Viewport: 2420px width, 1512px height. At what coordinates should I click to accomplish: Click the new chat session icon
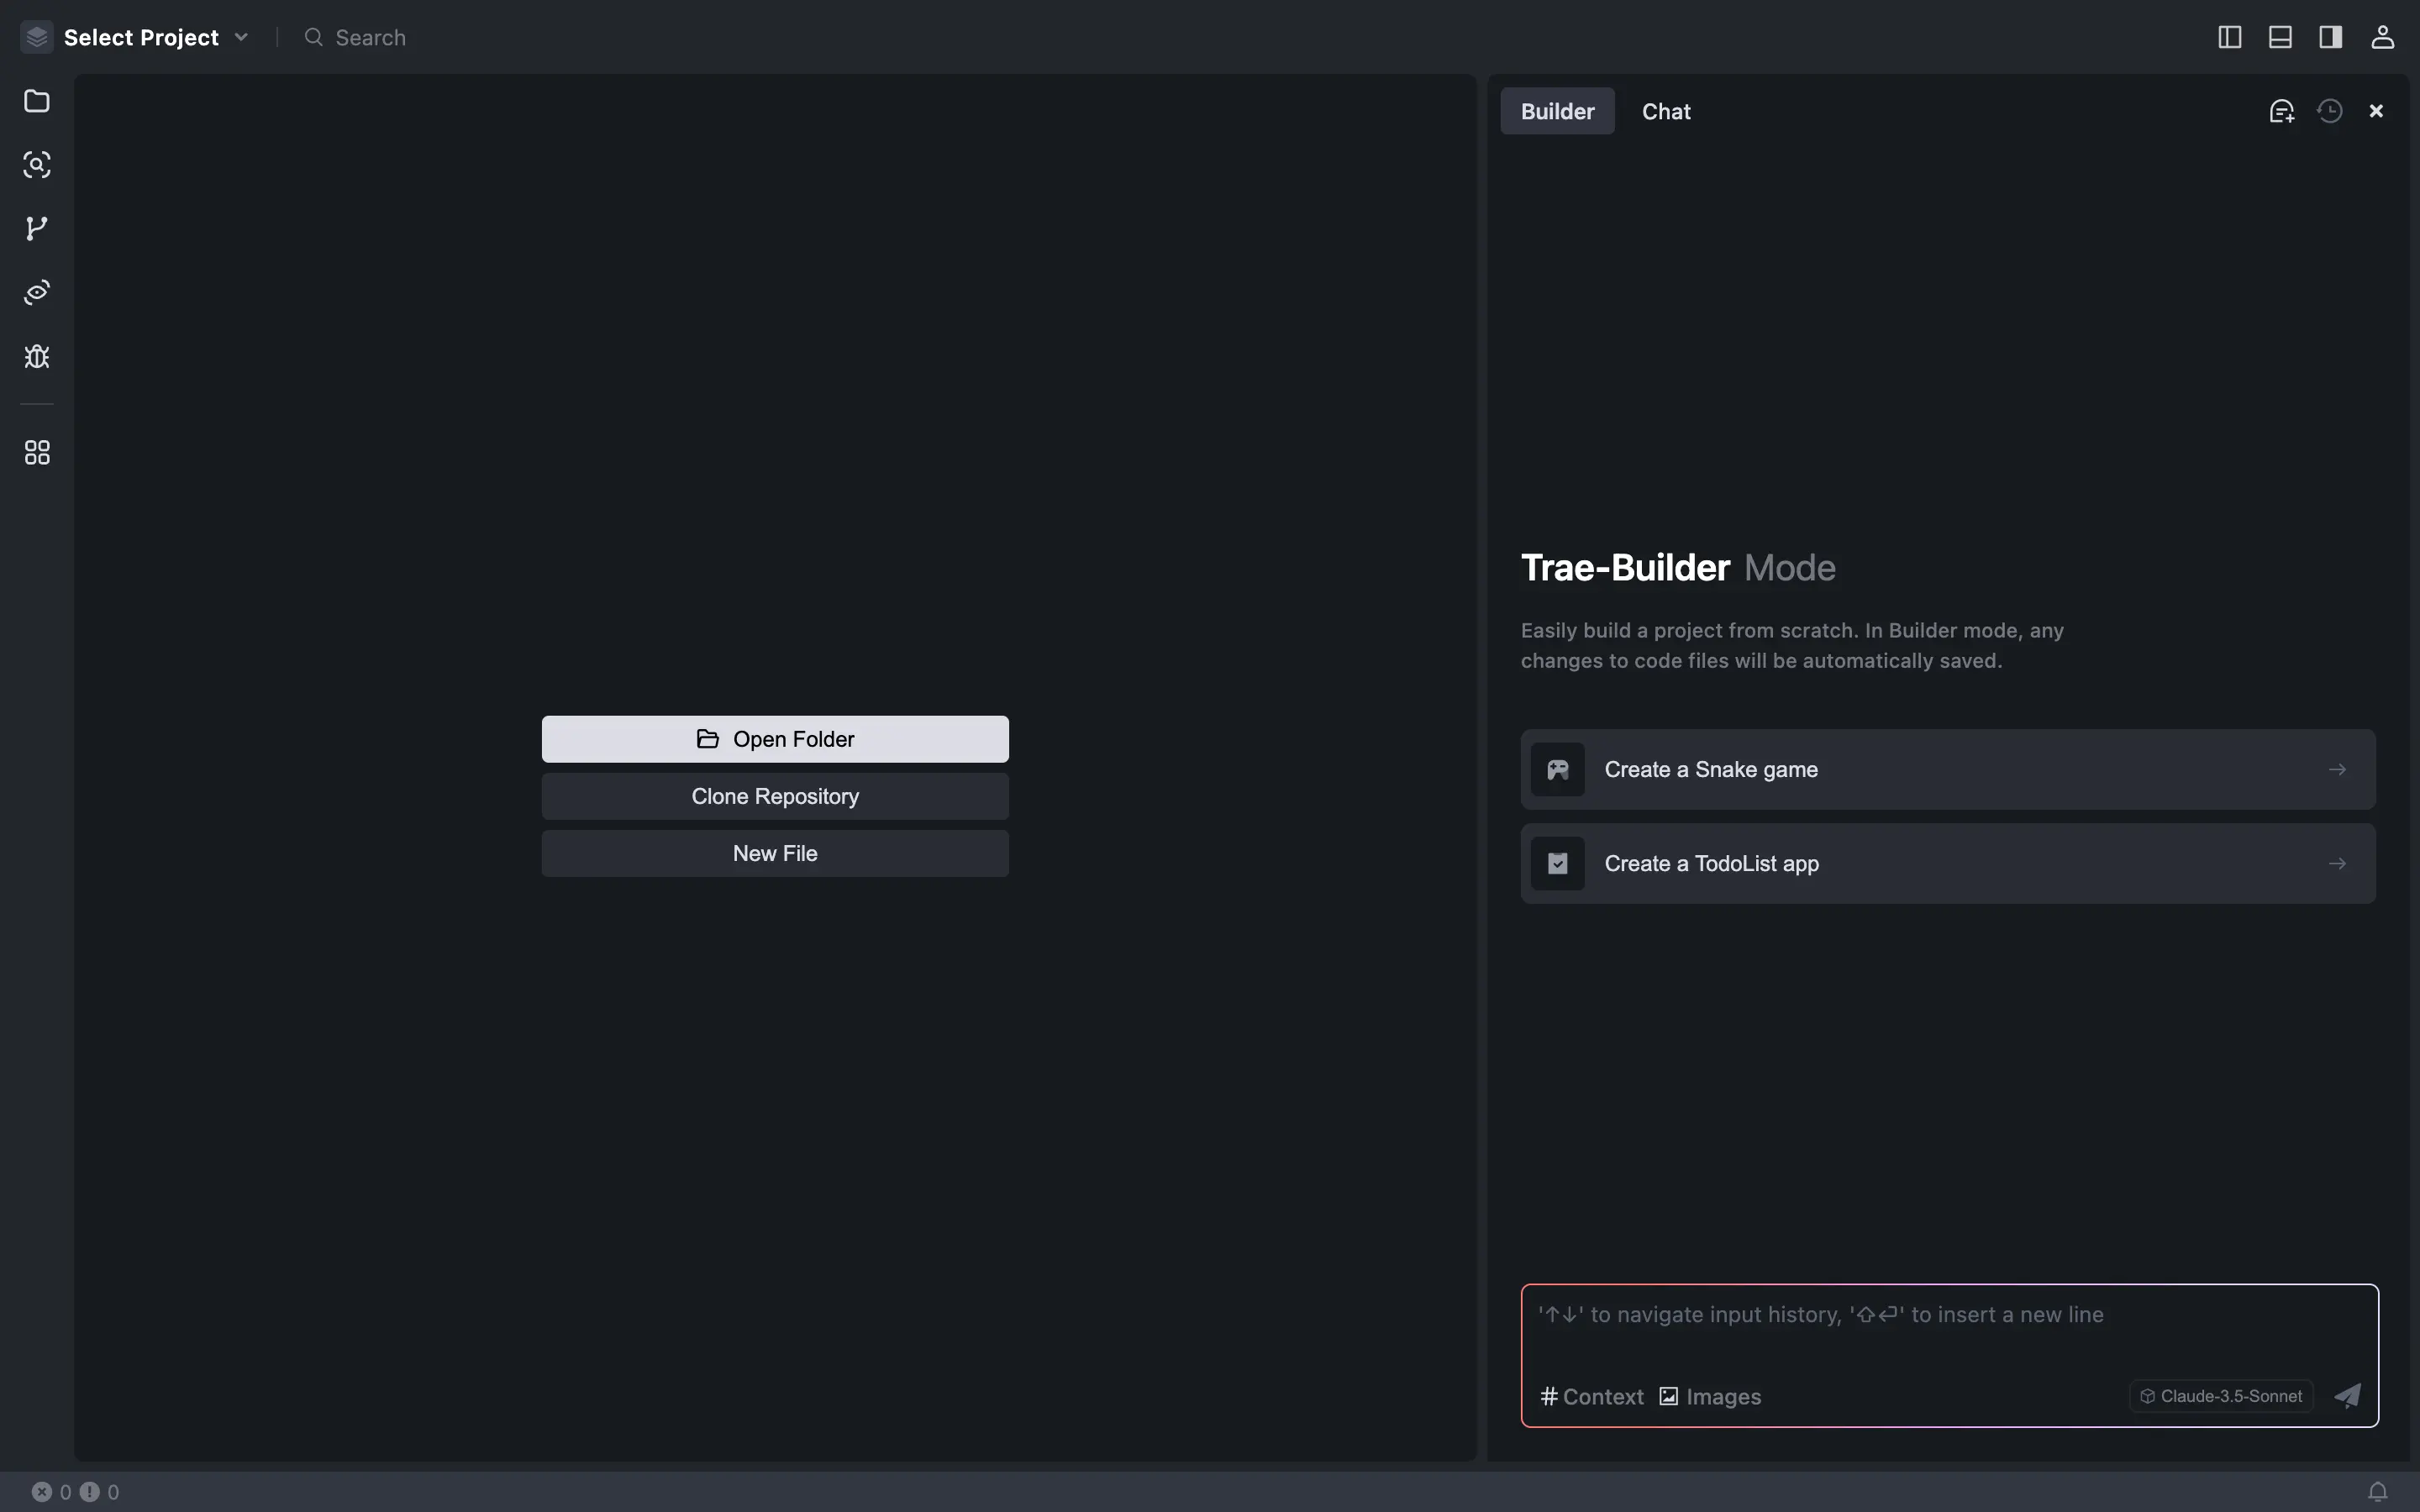2281,111
